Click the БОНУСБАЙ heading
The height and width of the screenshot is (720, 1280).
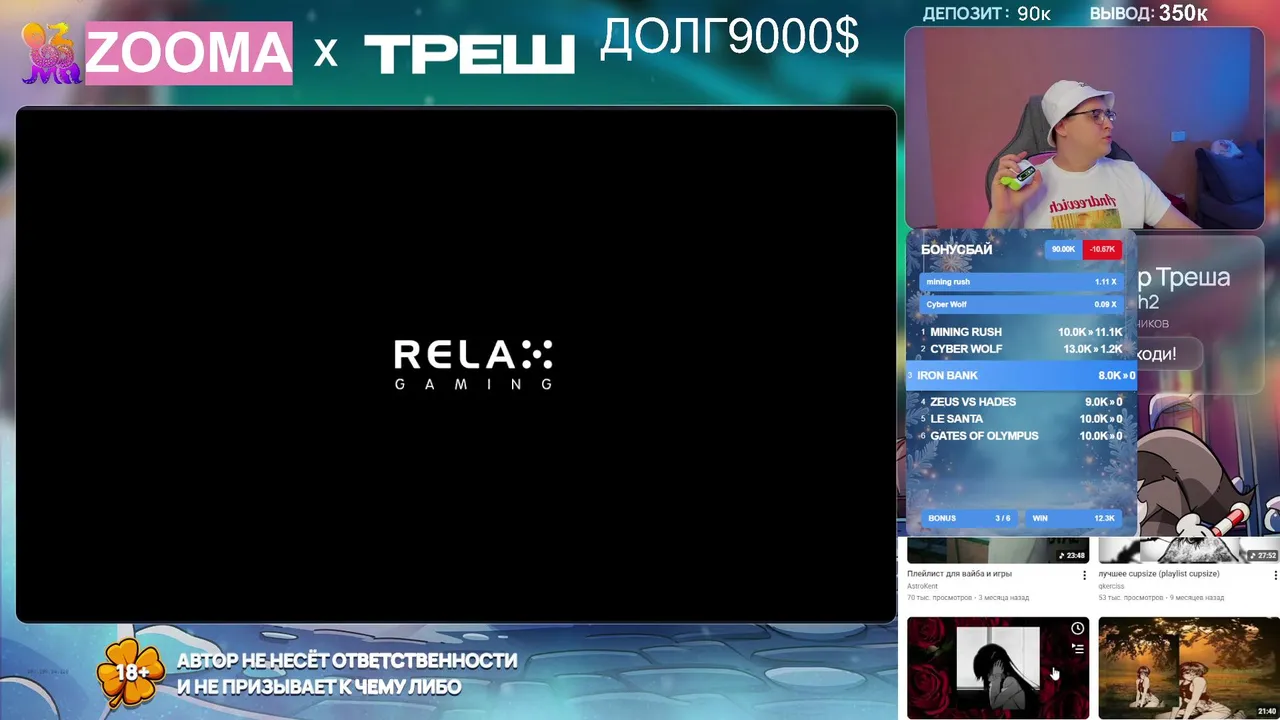pos(957,249)
